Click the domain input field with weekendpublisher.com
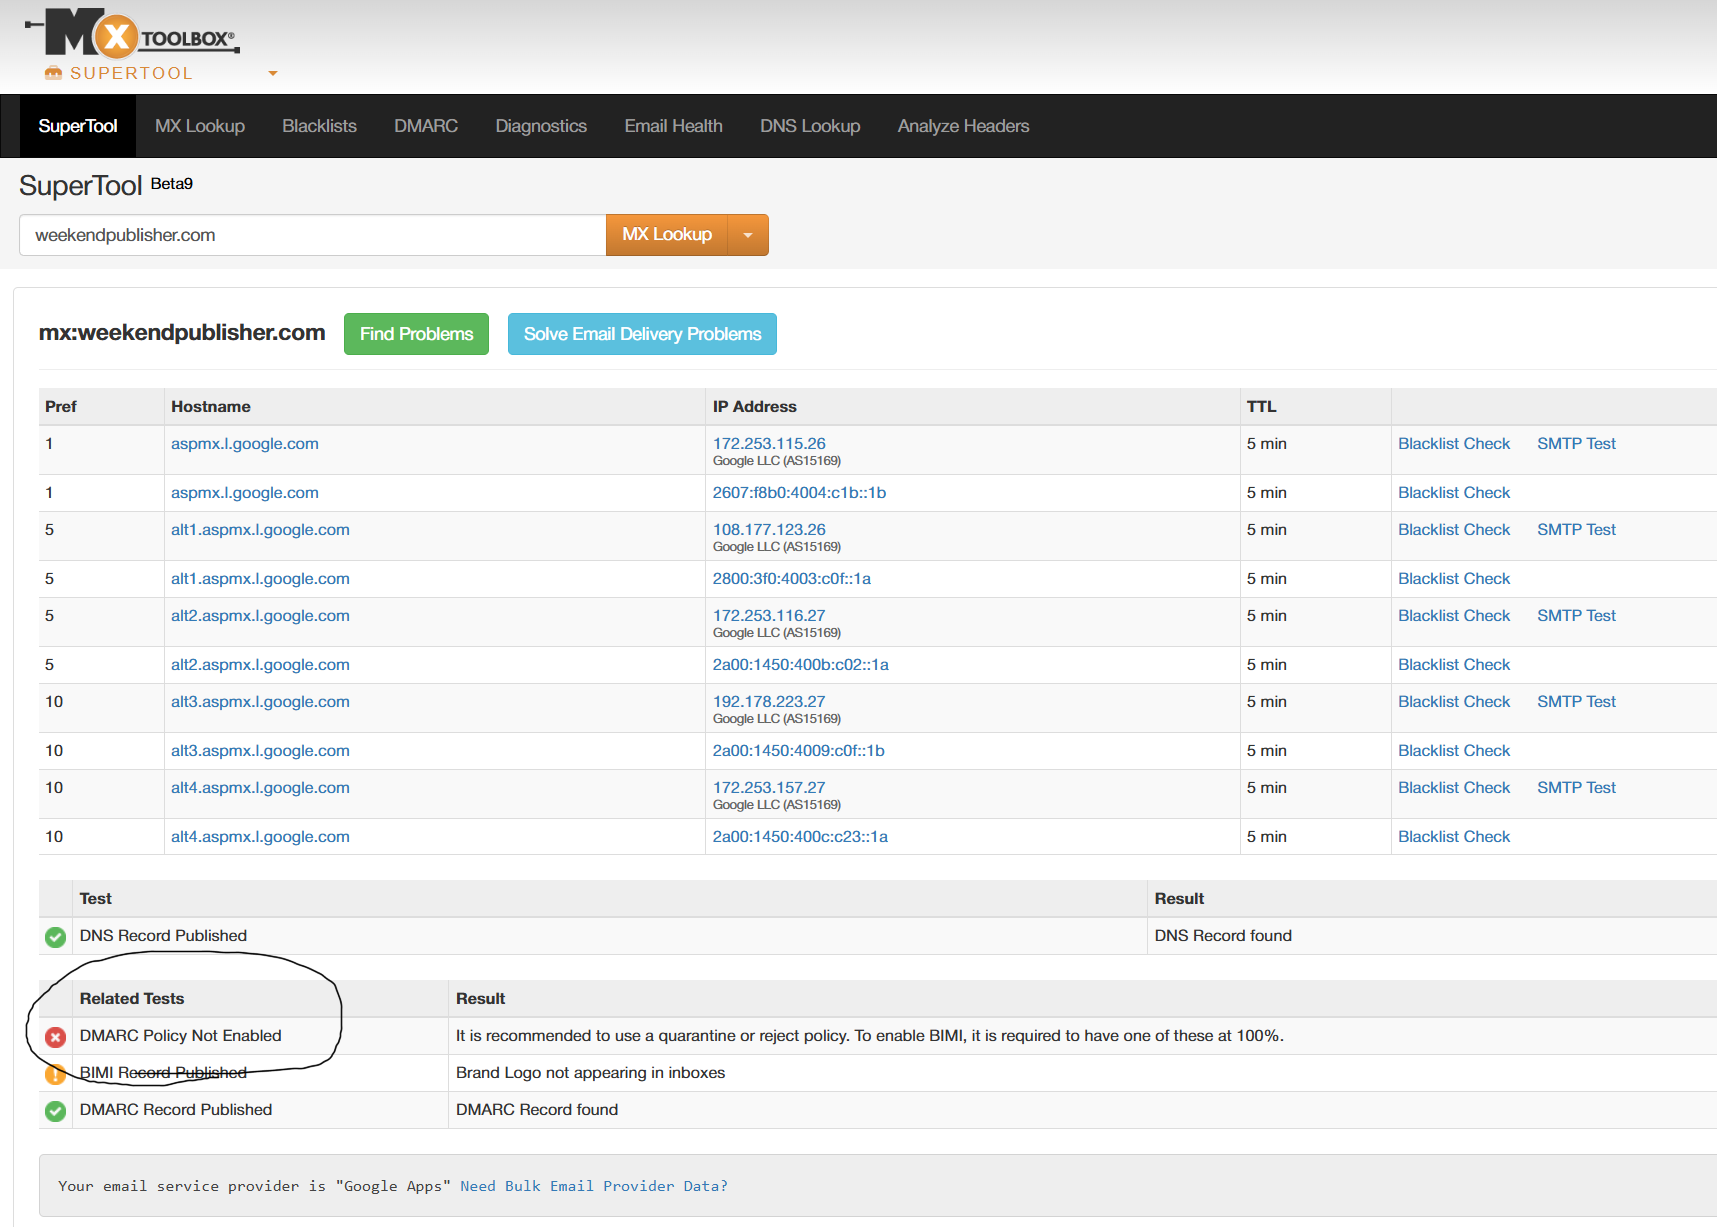Viewport: 1717px width, 1227px height. coord(312,235)
